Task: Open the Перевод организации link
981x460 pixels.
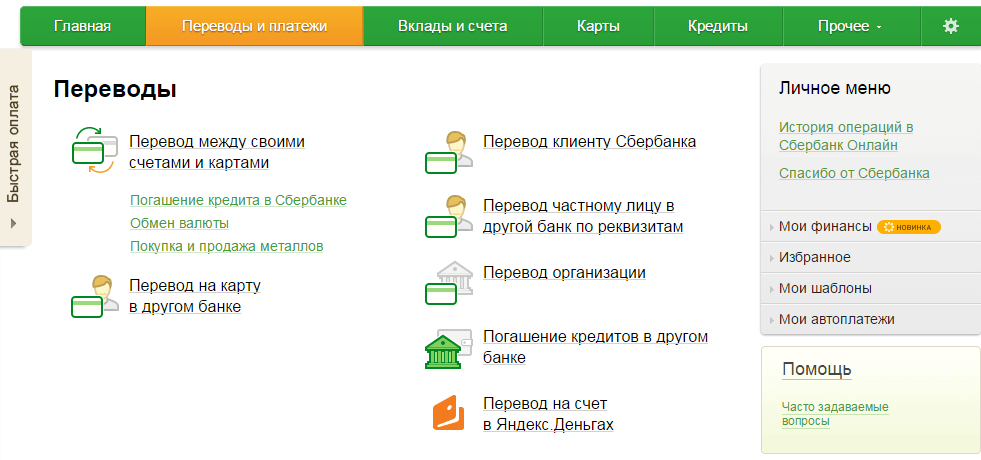Action: point(564,273)
